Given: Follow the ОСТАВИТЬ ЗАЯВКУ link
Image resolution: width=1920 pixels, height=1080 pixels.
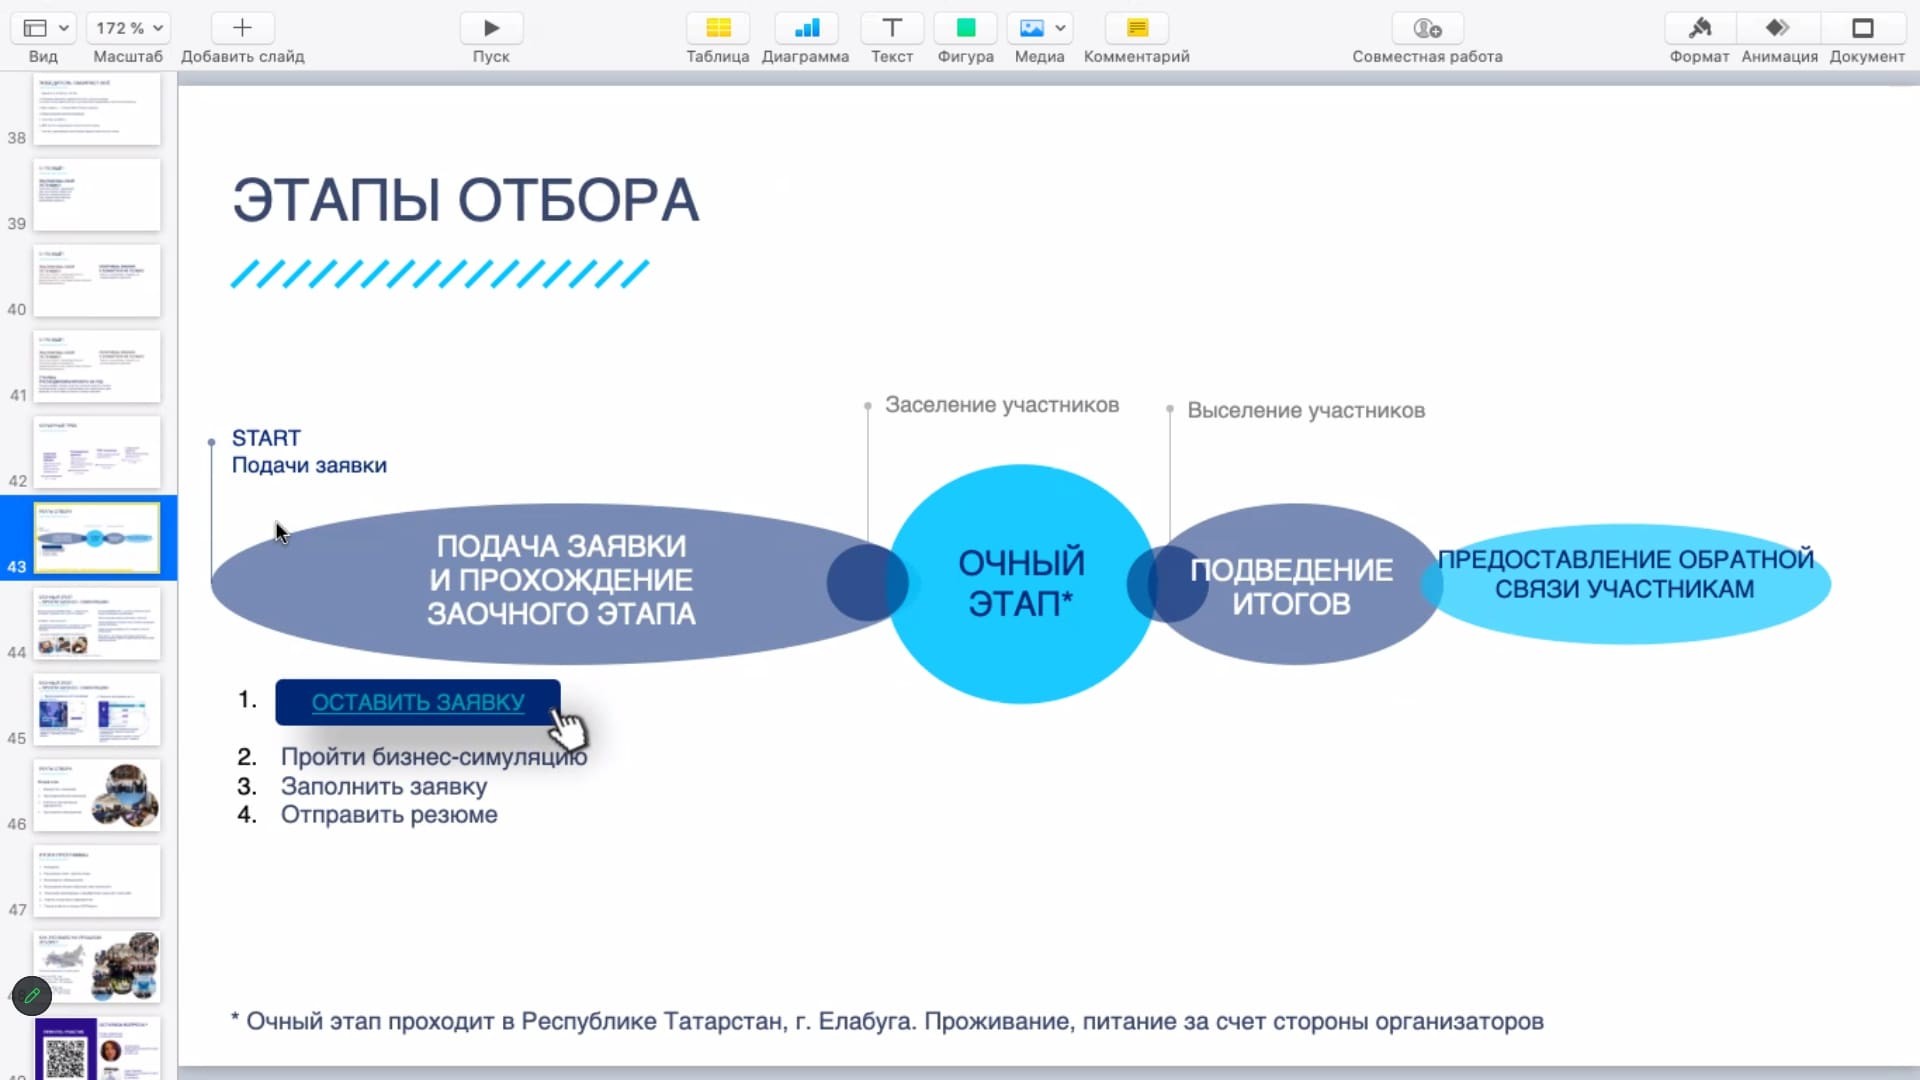Looking at the screenshot, I should [x=417, y=702].
